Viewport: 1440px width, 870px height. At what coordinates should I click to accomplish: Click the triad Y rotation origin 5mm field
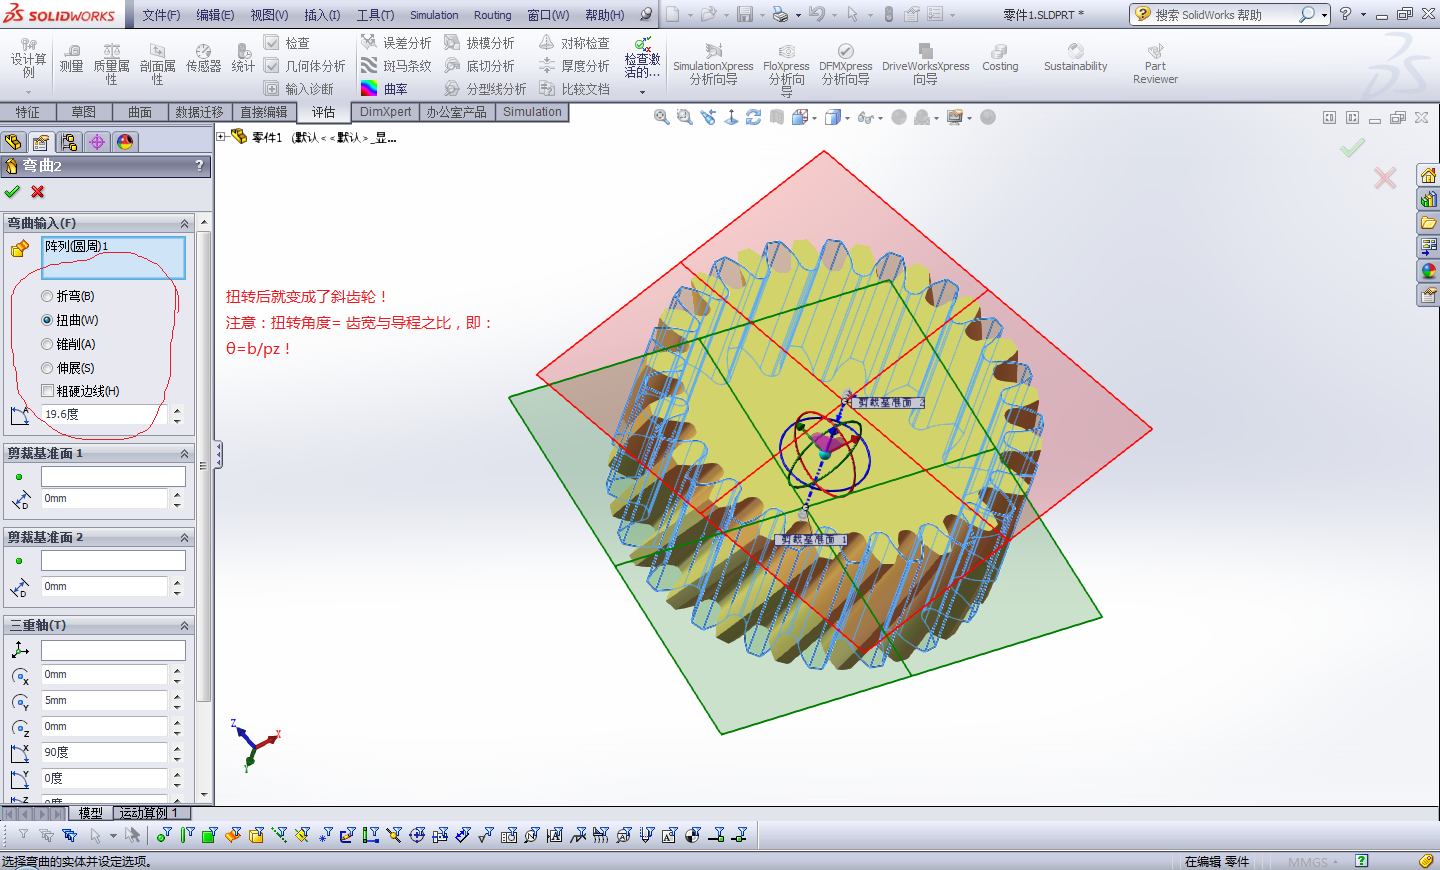point(104,700)
